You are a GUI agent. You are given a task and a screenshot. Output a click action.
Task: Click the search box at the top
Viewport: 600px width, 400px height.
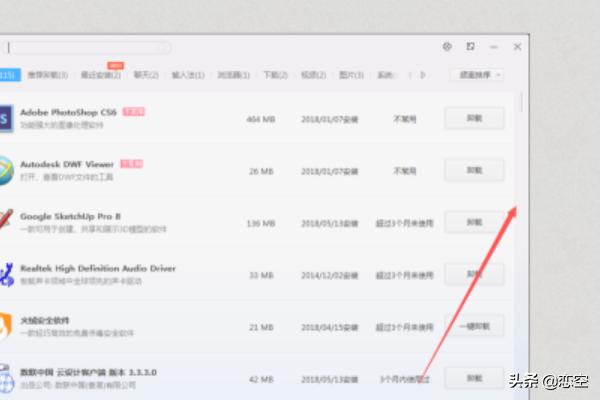point(90,47)
